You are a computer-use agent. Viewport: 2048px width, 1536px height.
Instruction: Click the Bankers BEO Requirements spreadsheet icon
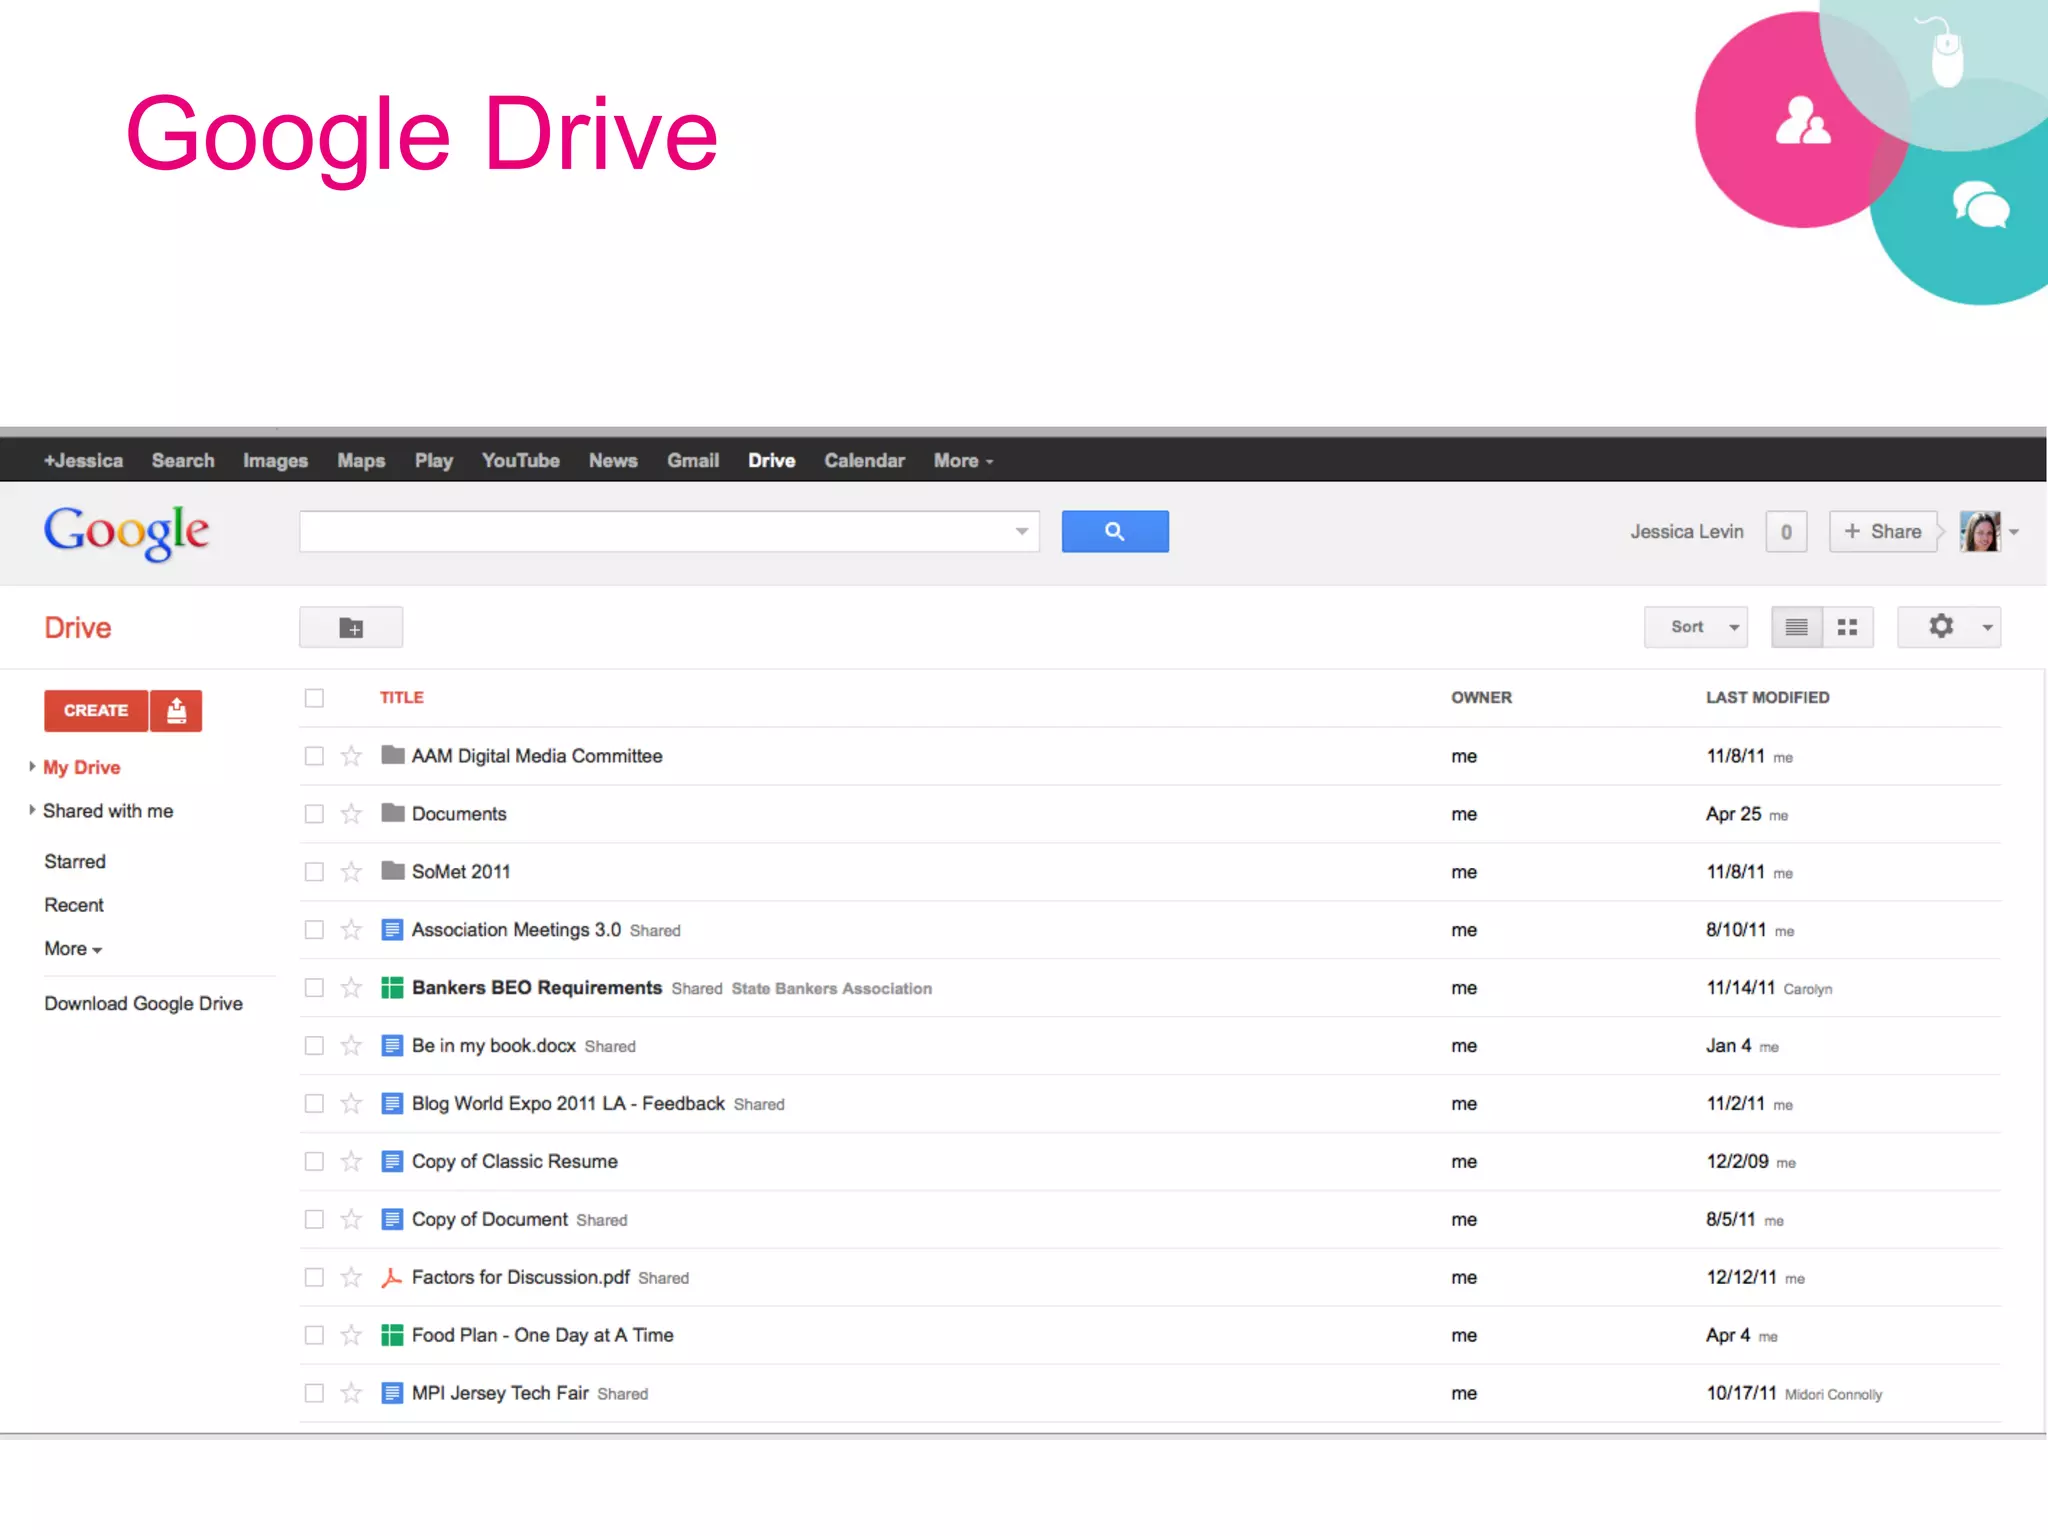(x=392, y=988)
